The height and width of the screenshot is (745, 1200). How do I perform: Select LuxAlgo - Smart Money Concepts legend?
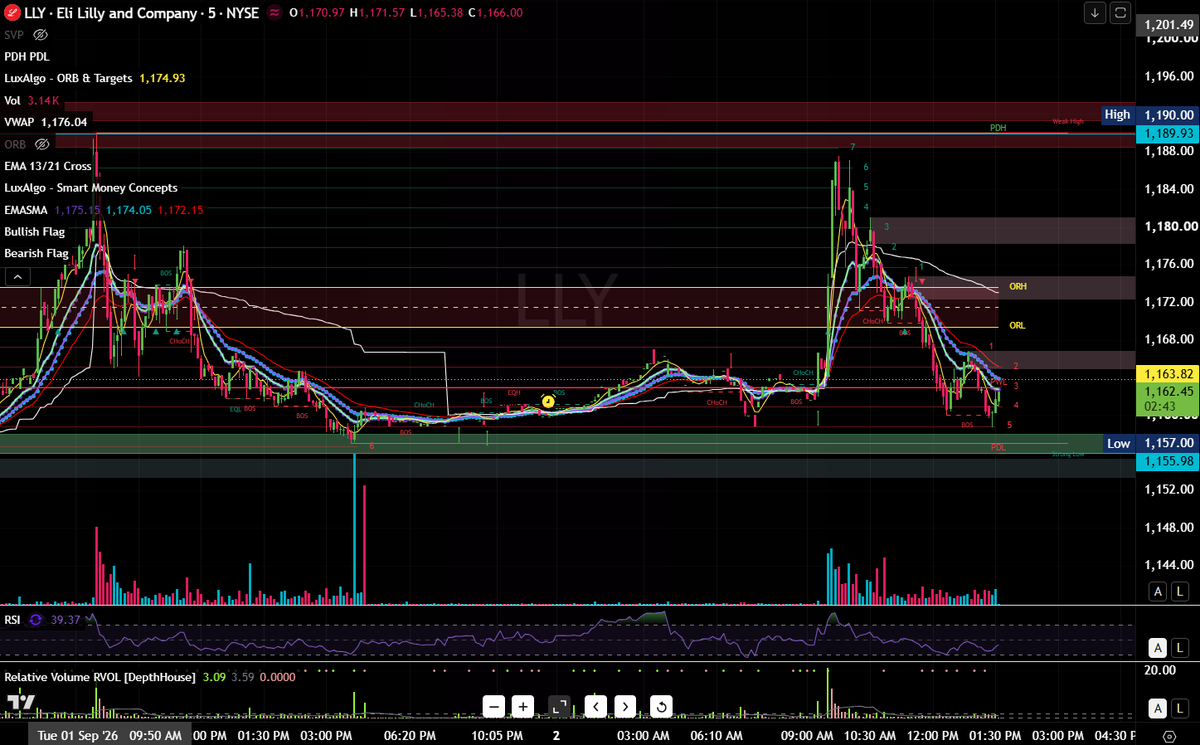tap(91, 188)
